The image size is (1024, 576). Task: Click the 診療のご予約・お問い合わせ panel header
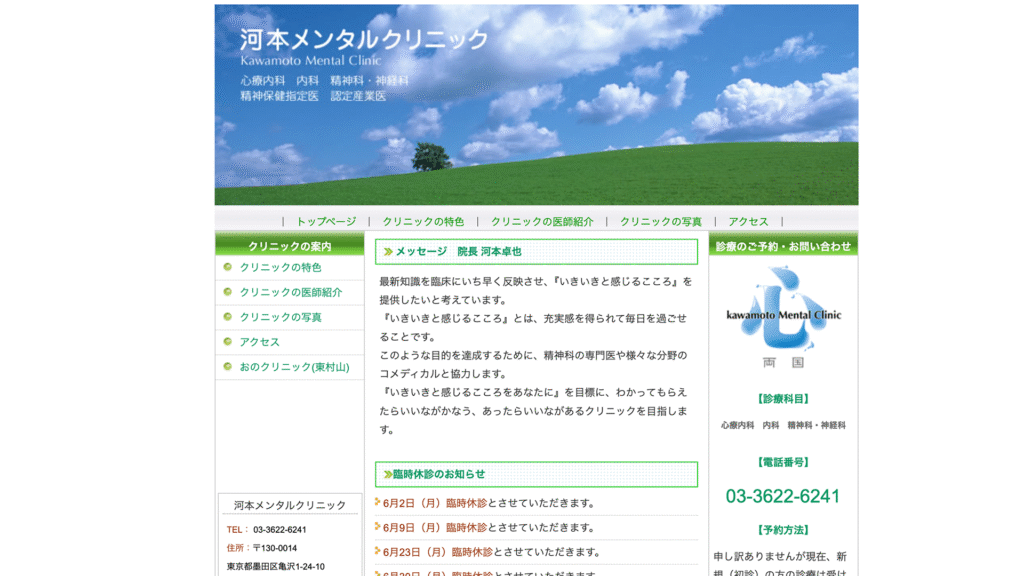click(783, 246)
